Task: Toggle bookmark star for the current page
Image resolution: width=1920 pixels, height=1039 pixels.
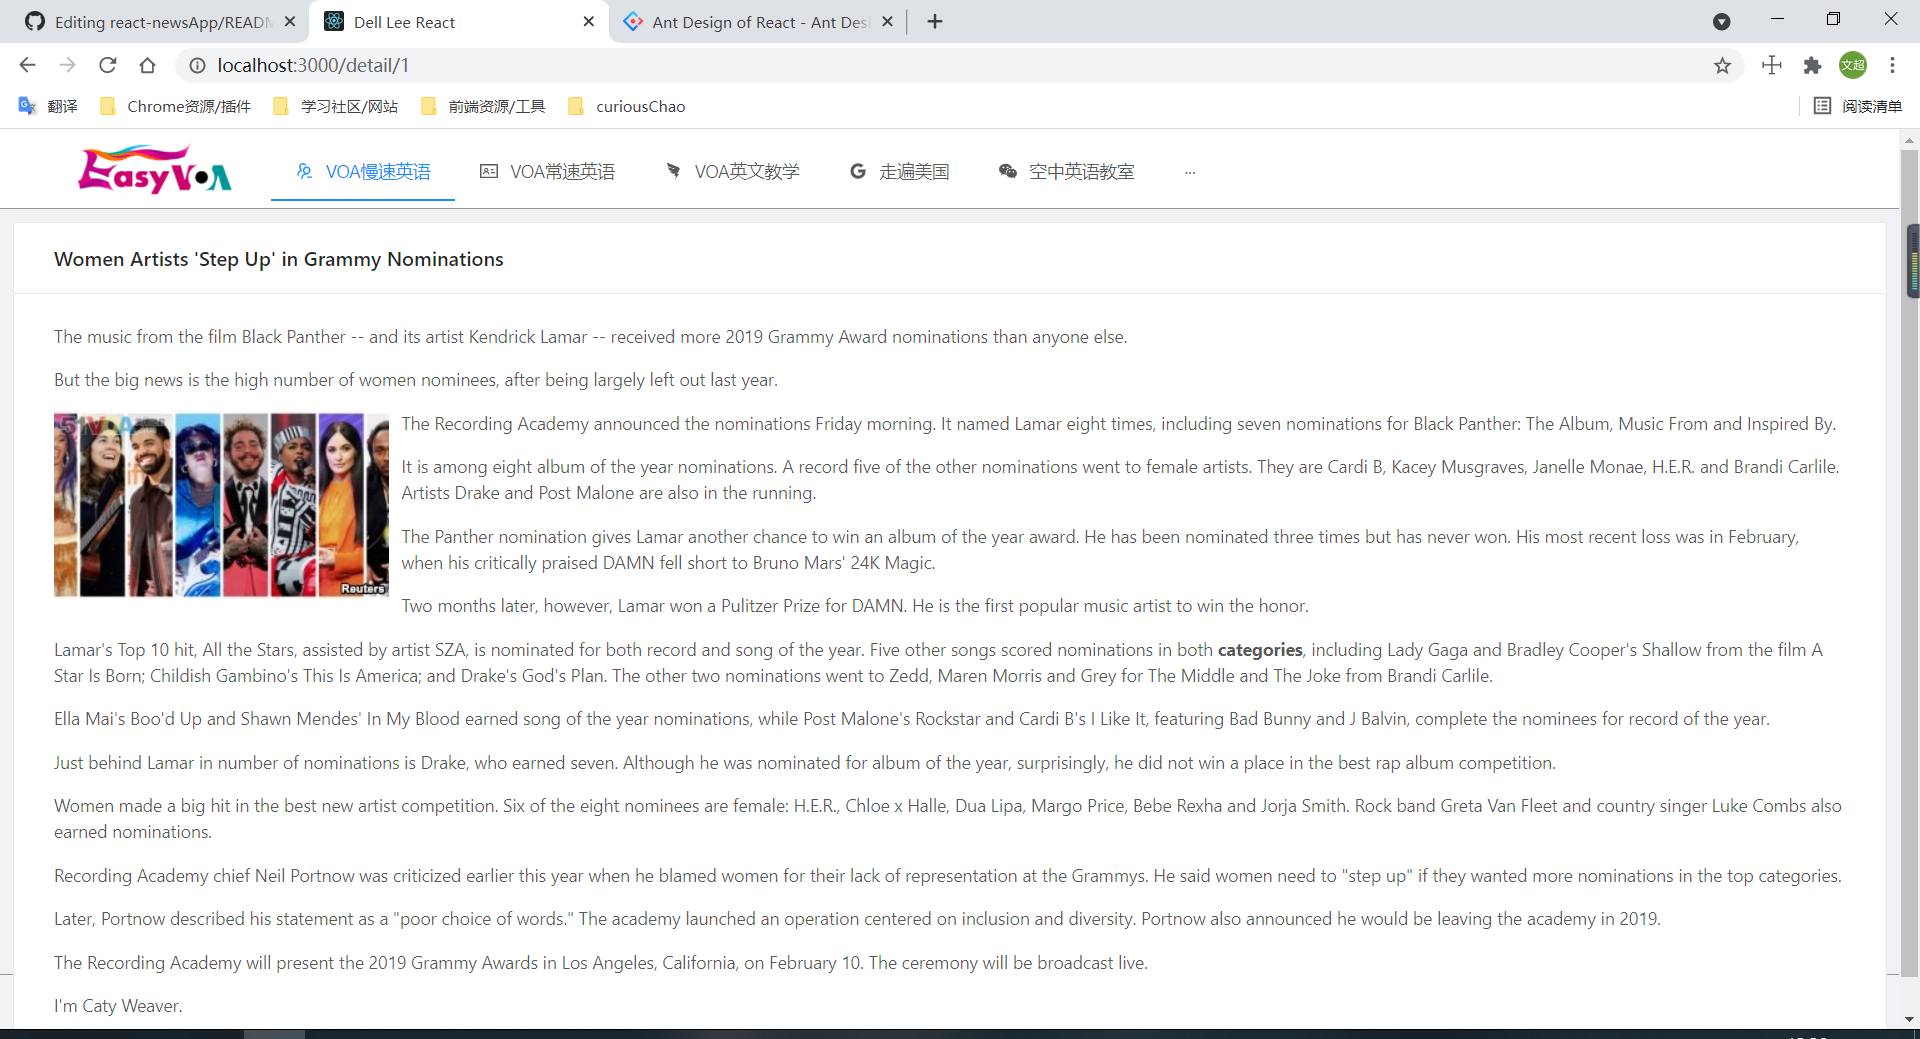Action: pyautogui.click(x=1723, y=65)
